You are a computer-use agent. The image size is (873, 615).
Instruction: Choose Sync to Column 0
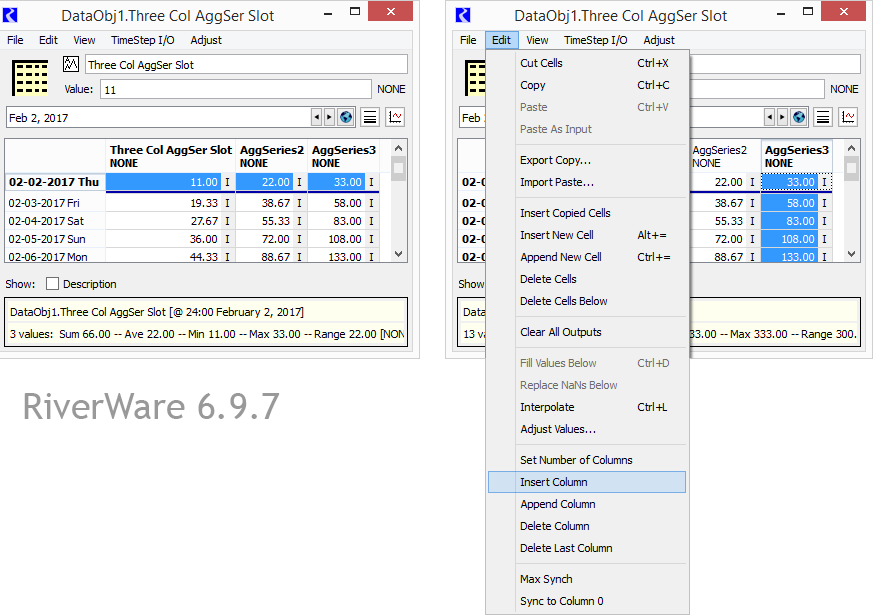pyautogui.click(x=587, y=601)
